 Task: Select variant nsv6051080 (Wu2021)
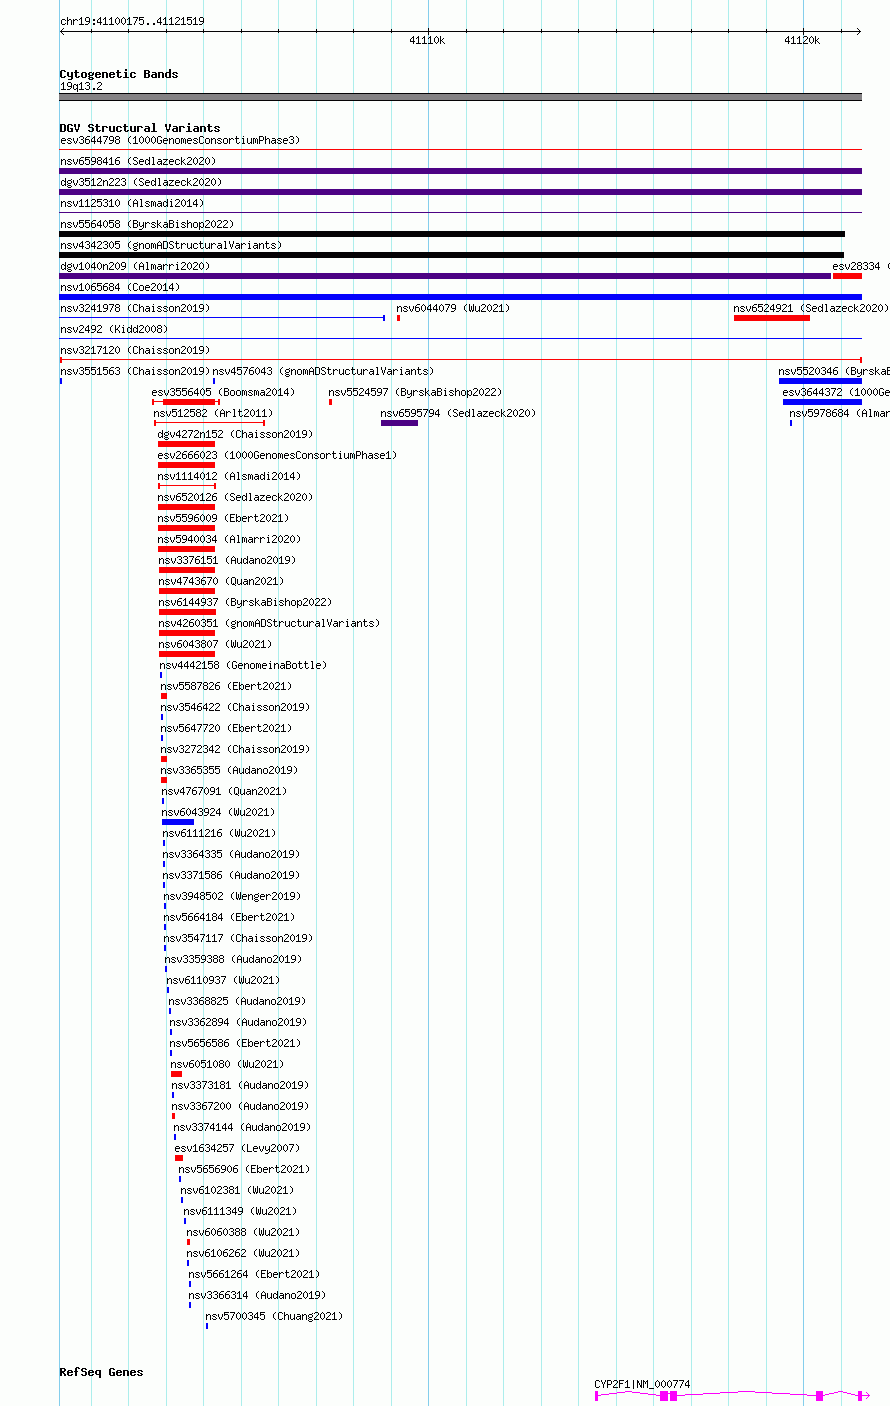click(228, 1064)
